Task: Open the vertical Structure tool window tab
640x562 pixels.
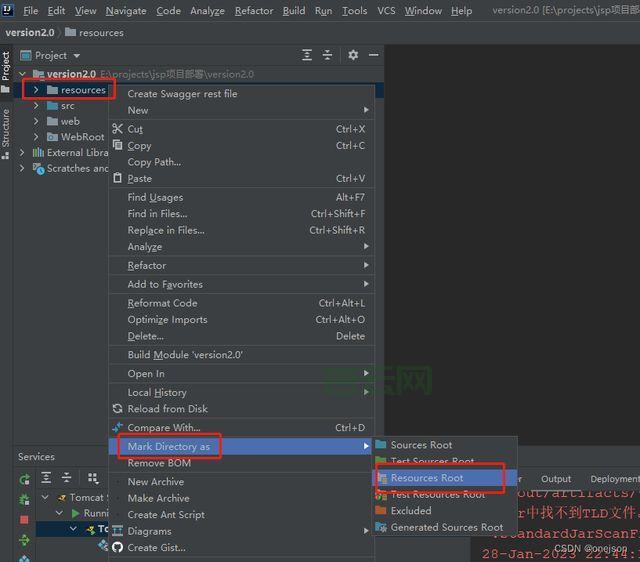Action: 6,128
